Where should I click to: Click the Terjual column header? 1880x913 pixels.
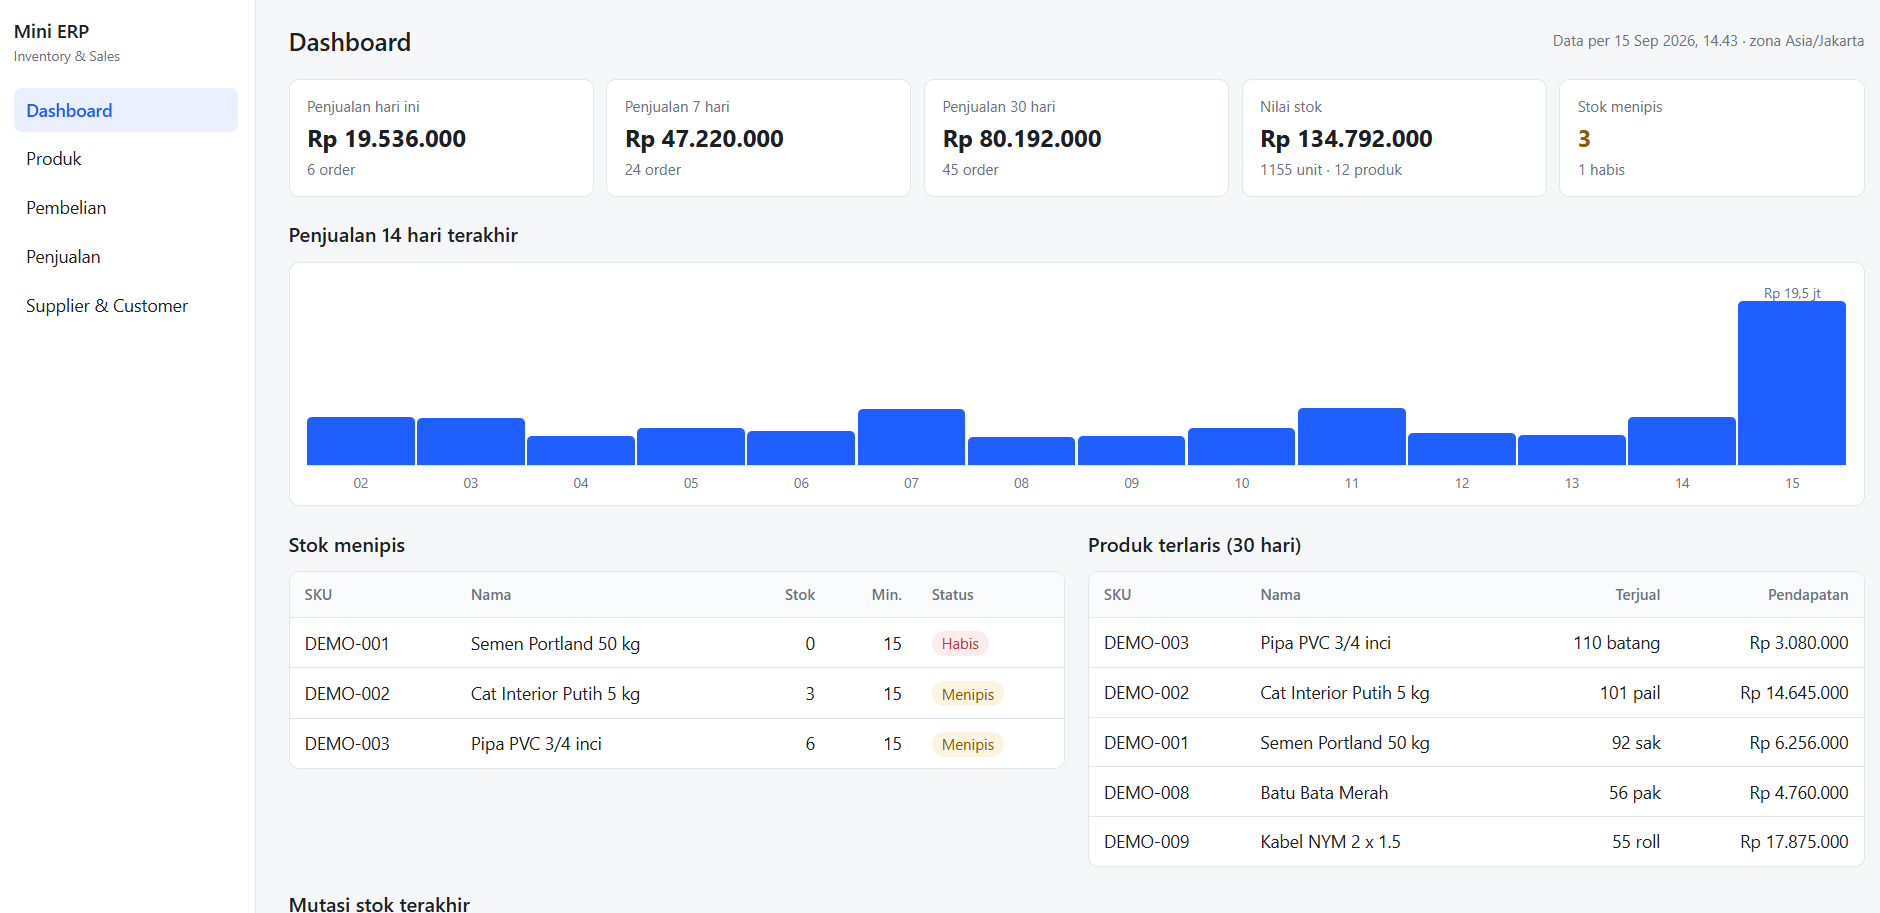(x=1637, y=595)
